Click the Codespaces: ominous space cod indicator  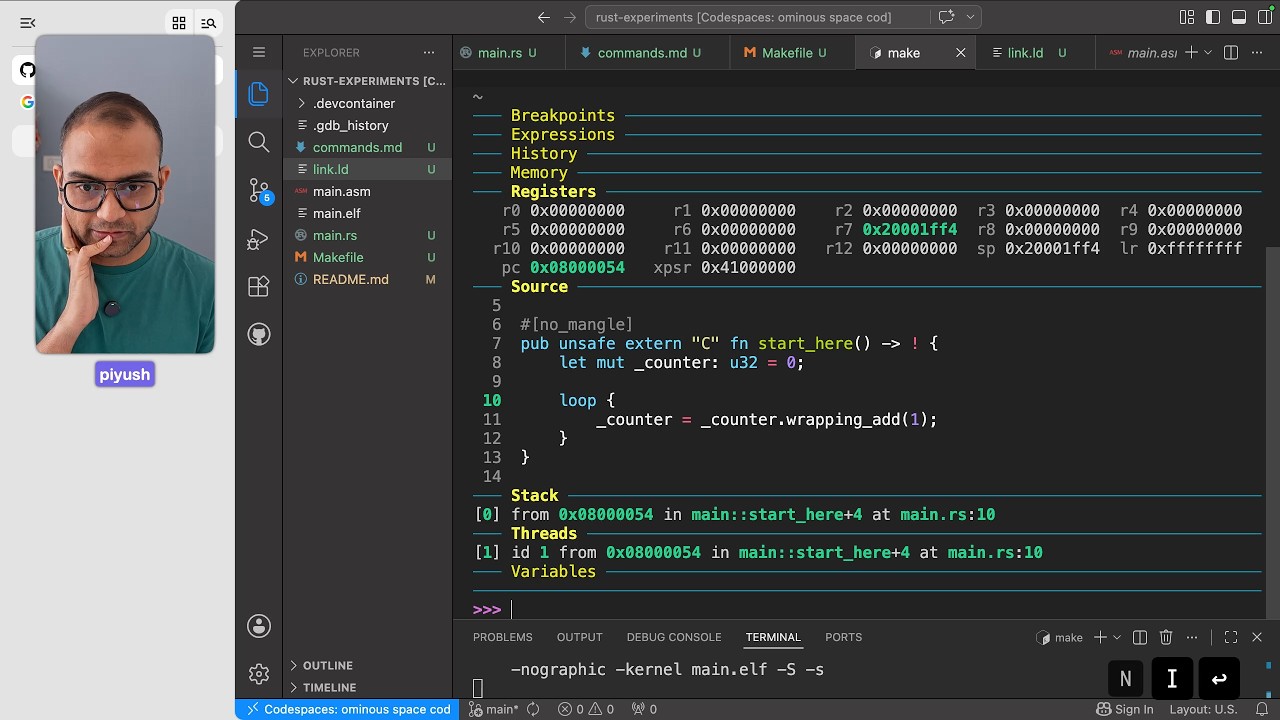347,709
